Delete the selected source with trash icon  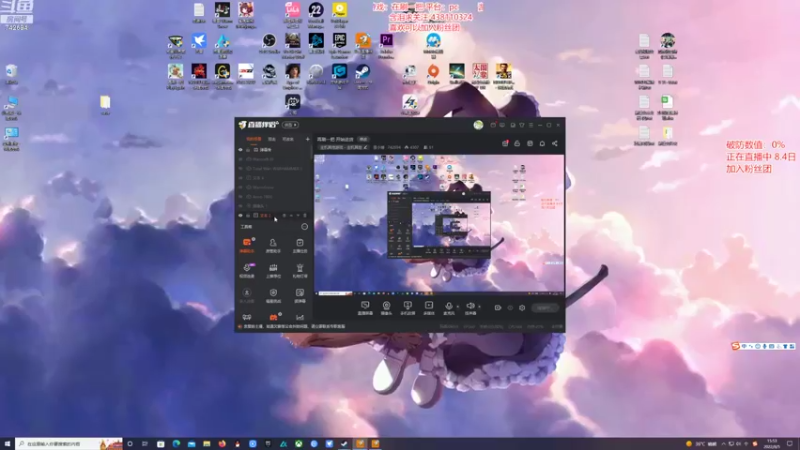click(x=305, y=216)
